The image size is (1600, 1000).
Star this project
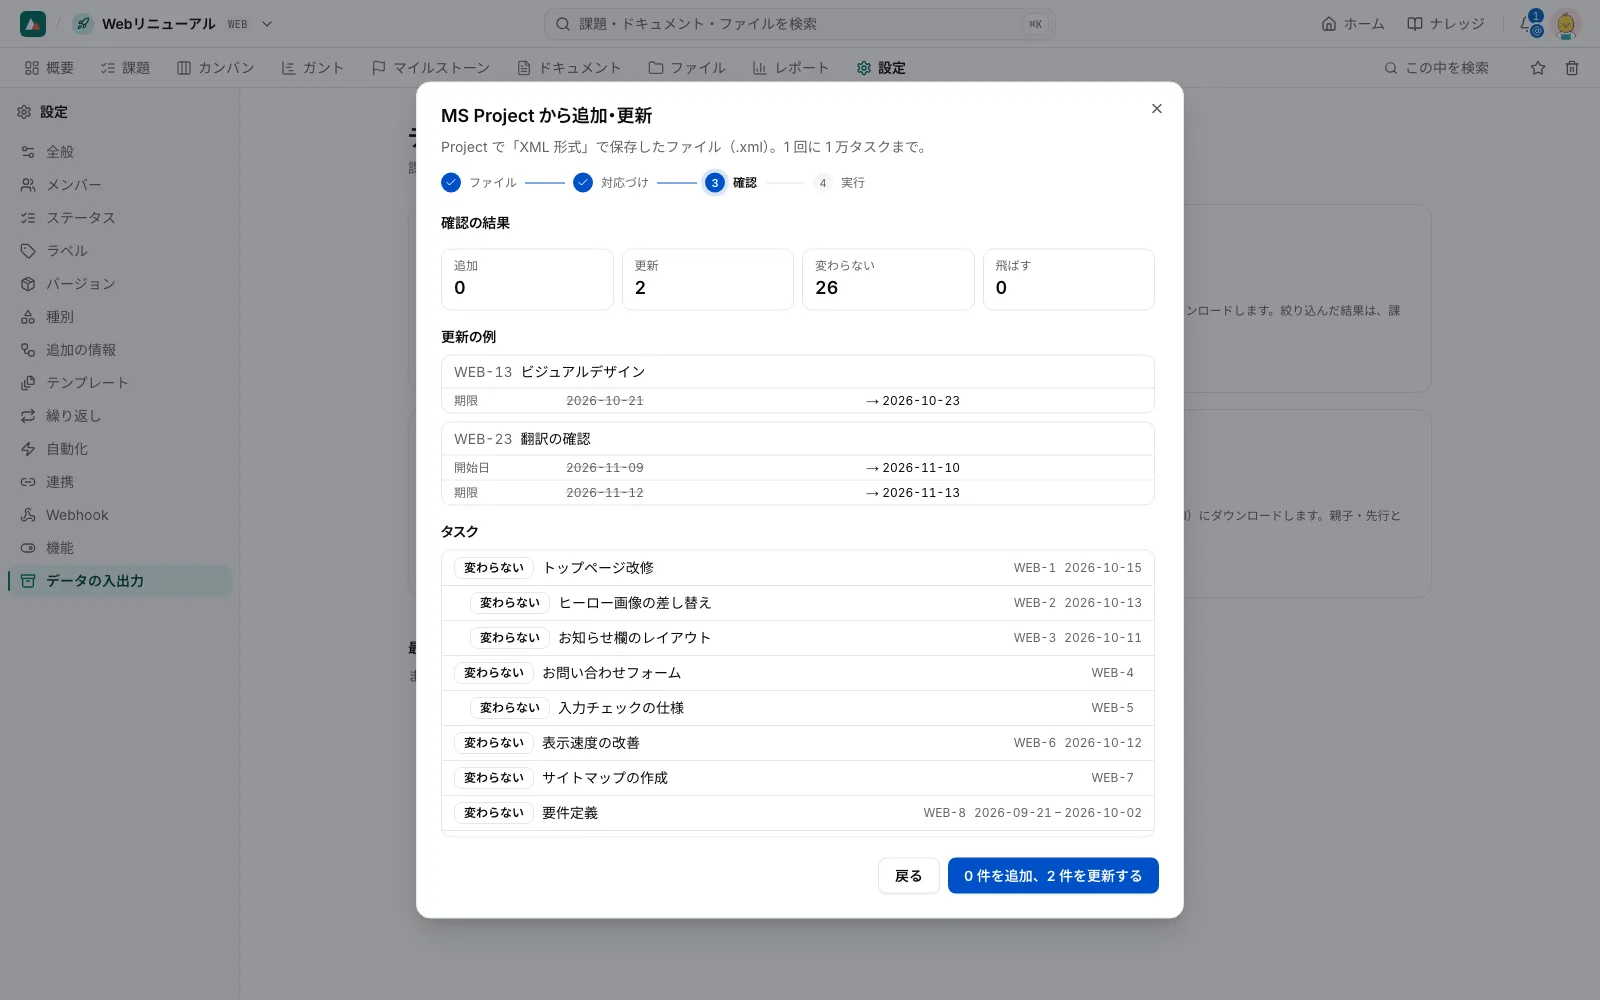click(1538, 68)
